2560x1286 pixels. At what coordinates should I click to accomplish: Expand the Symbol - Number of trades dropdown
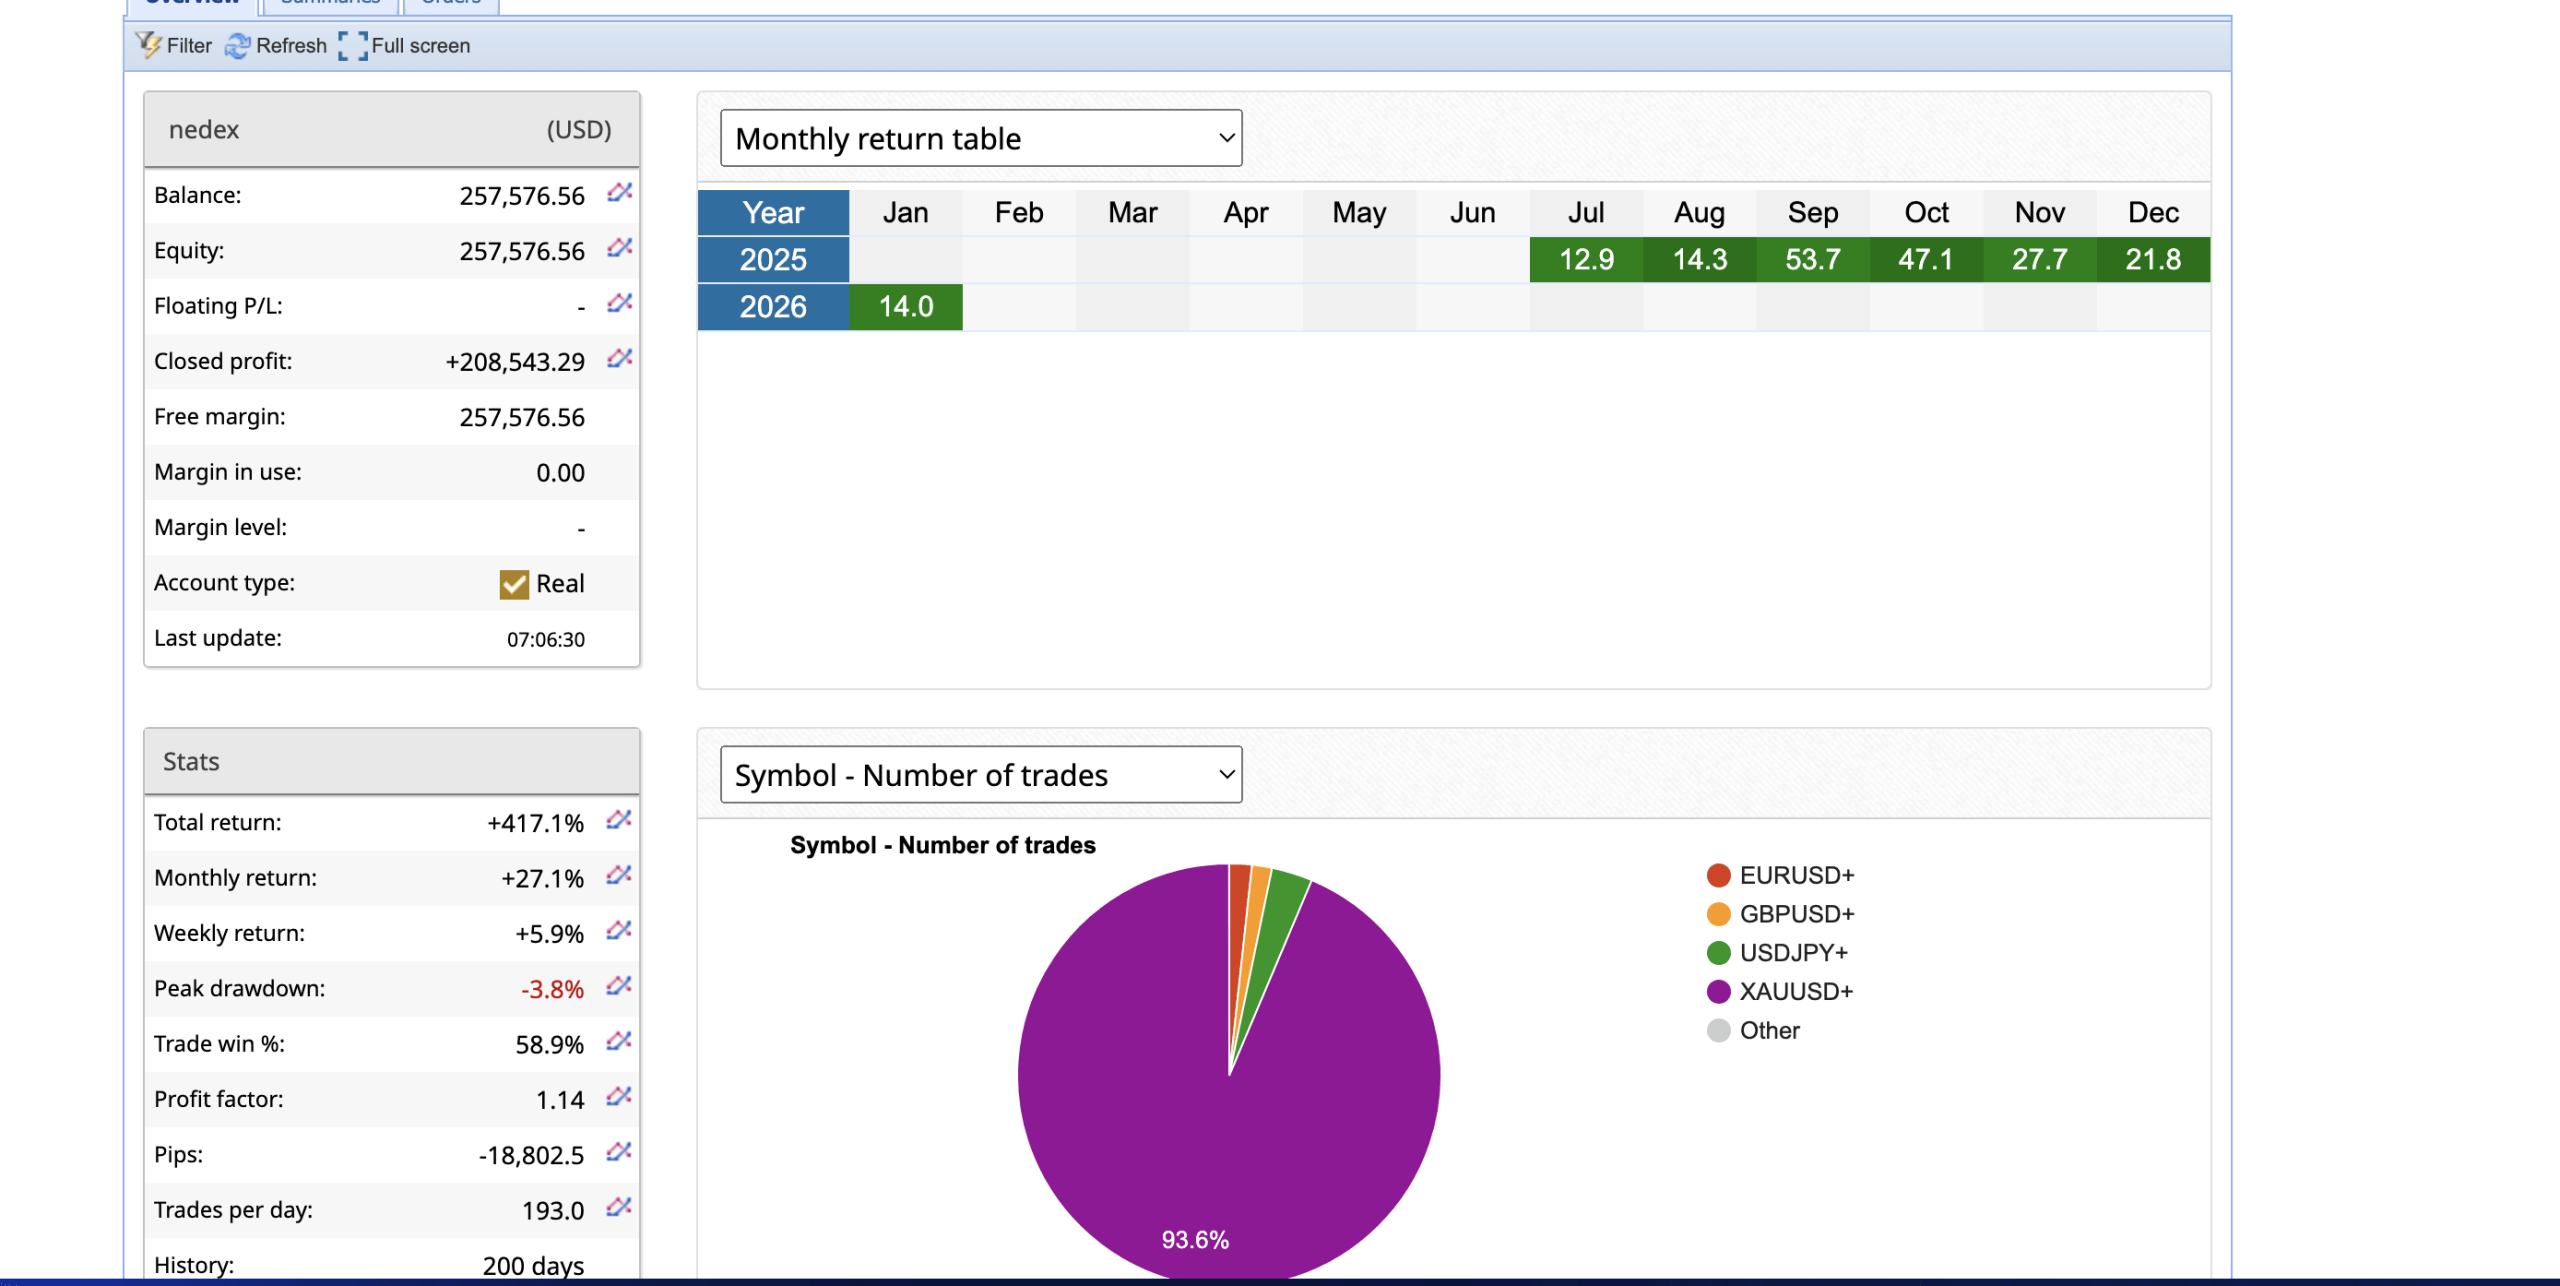980,775
